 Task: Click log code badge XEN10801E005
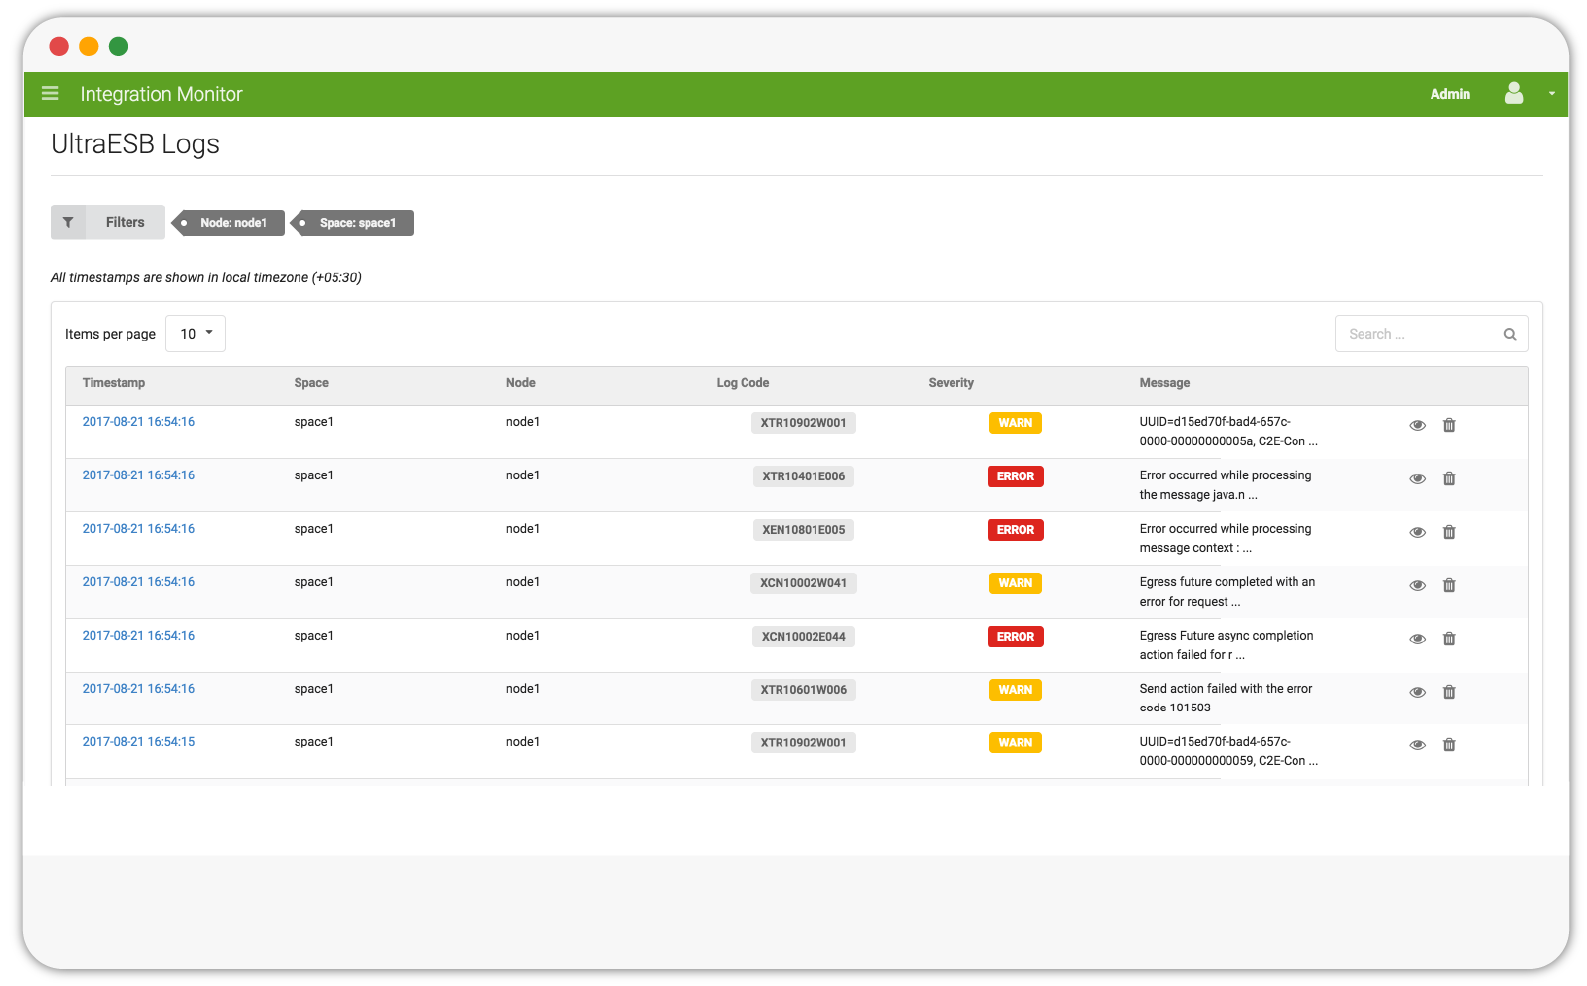tap(803, 530)
